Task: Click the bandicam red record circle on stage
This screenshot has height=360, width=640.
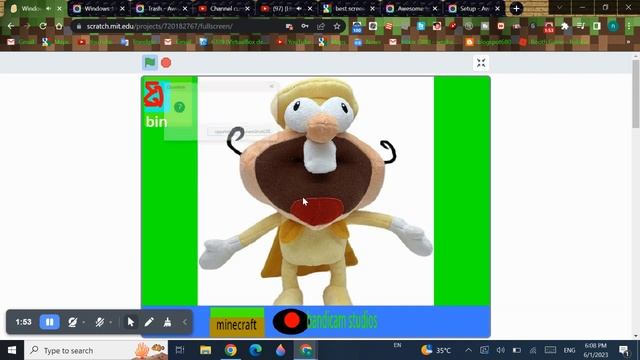Action: [291, 321]
